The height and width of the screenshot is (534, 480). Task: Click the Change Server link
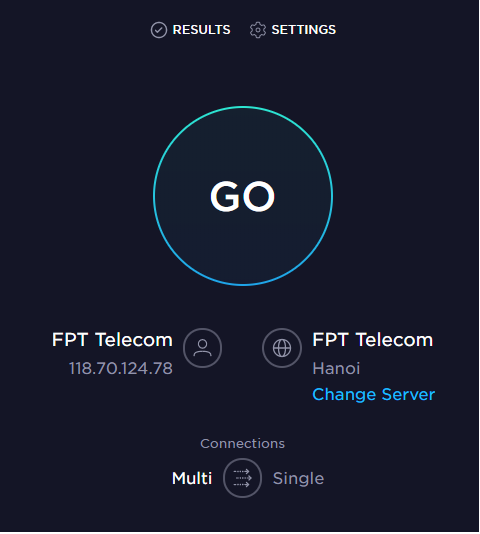[374, 395]
